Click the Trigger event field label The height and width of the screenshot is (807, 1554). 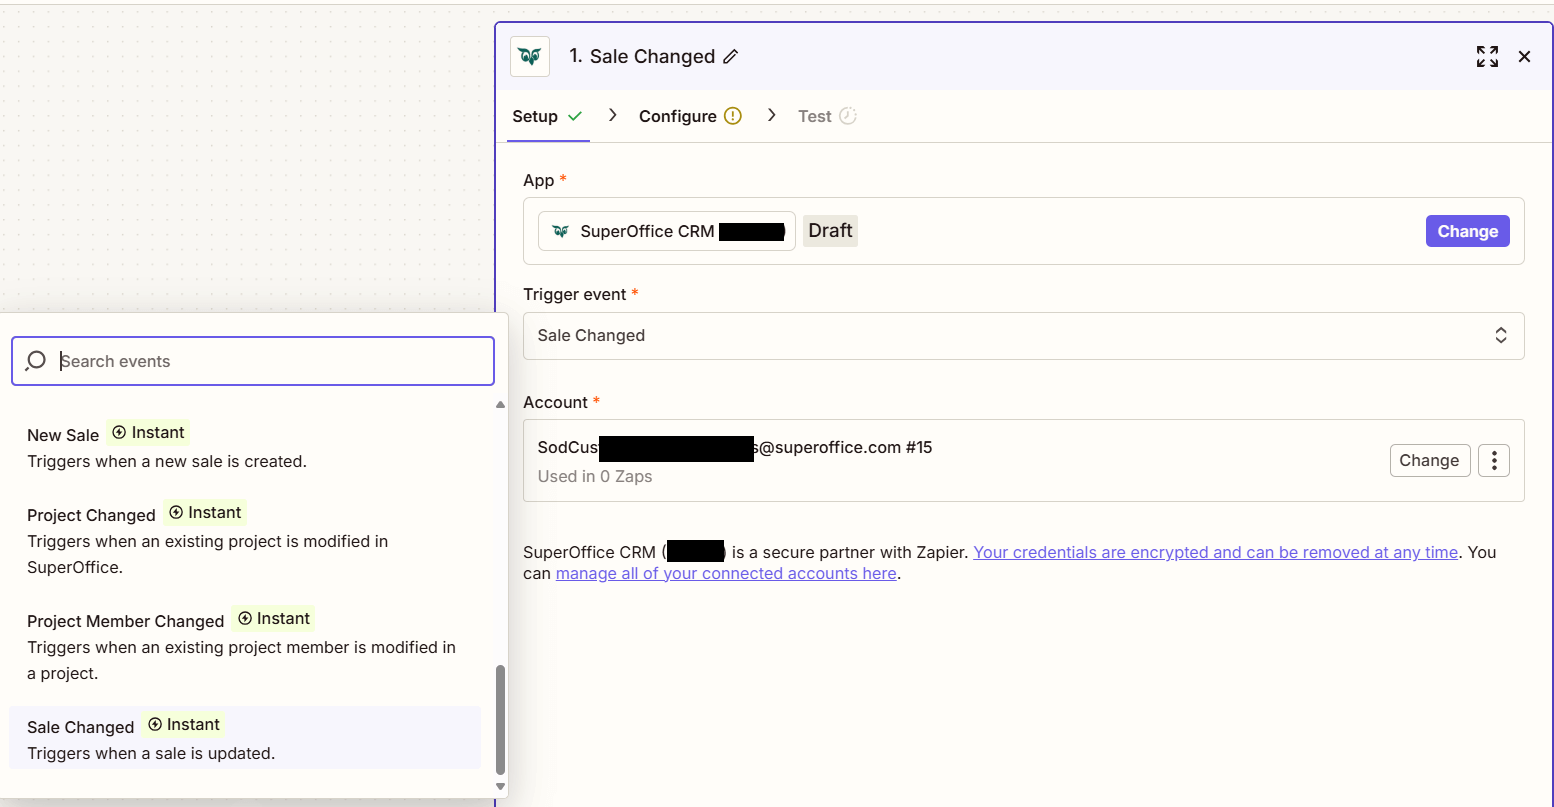click(x=575, y=294)
